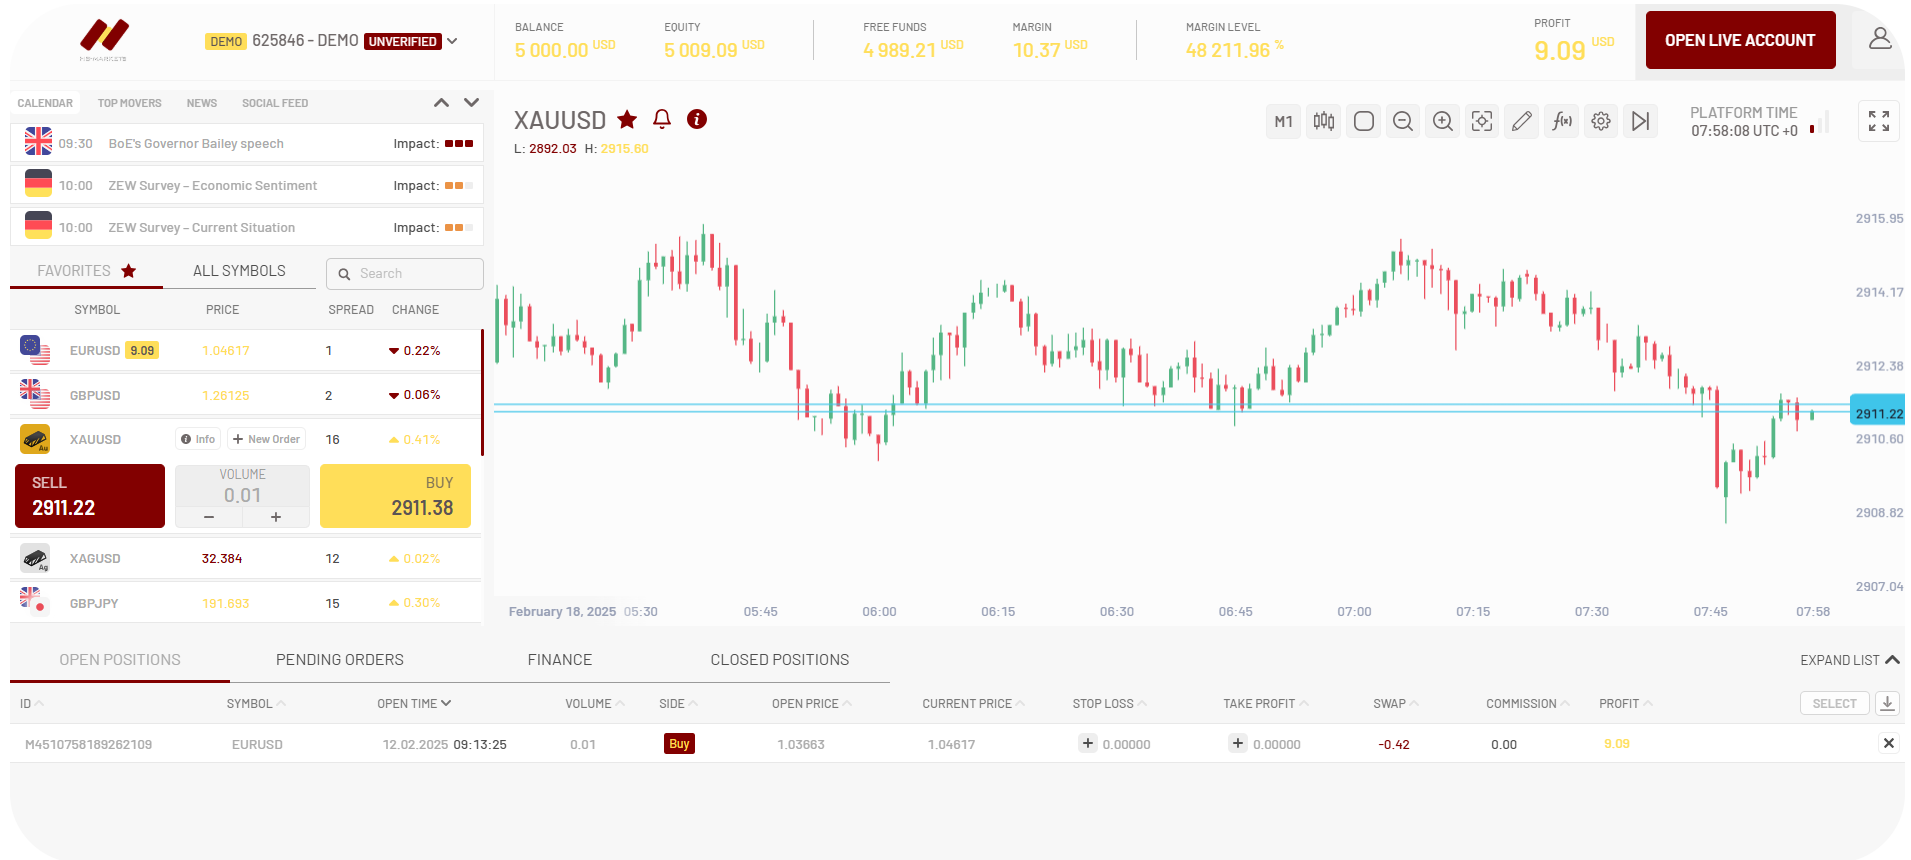1911x860 pixels.
Task: Open the M1 timeframe selector
Action: point(1283,121)
